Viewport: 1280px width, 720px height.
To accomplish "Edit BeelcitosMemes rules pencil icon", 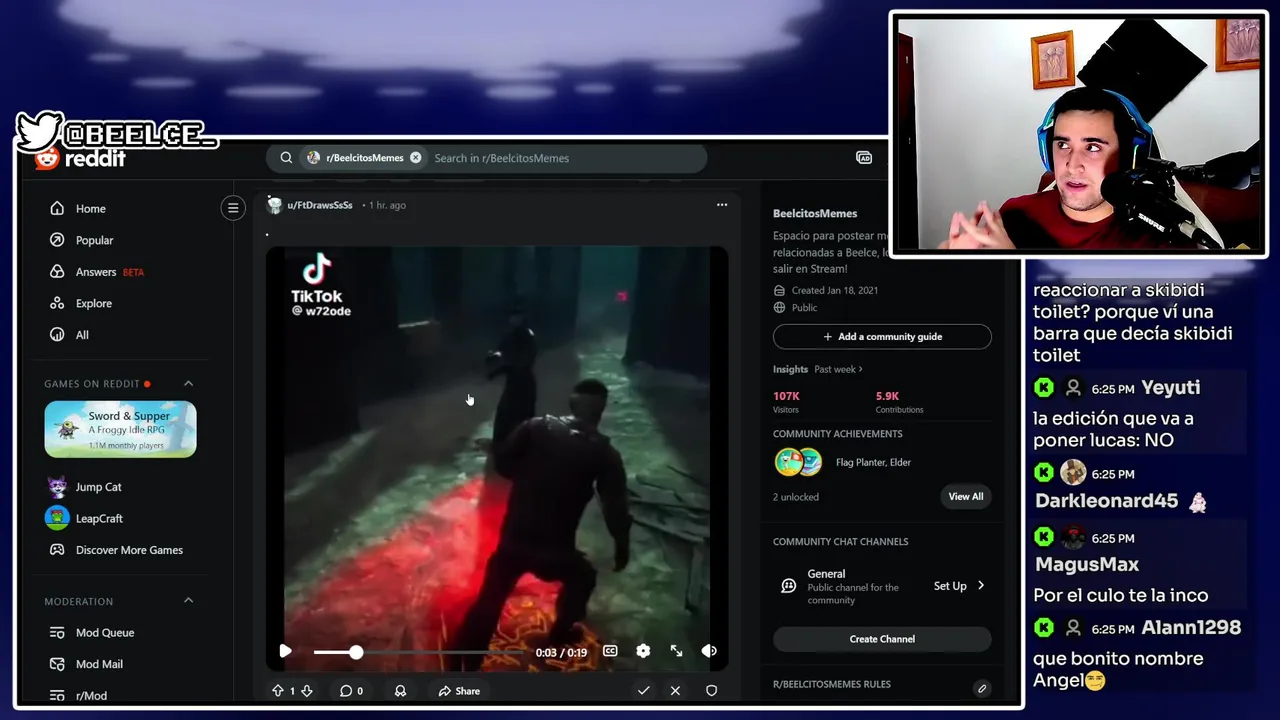I will 982,688.
